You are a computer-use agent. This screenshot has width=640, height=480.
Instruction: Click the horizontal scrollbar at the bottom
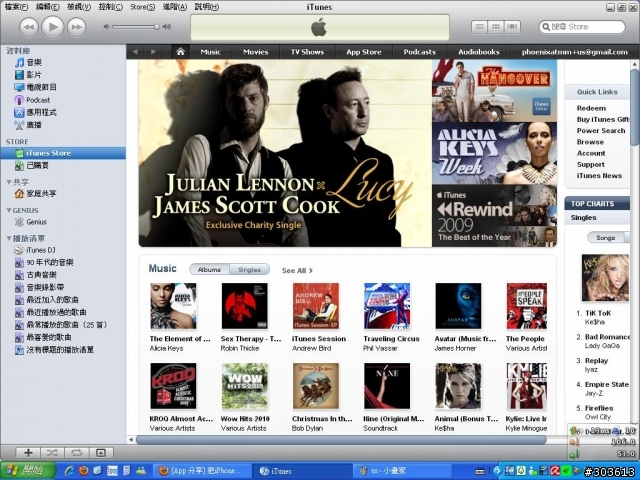[x=341, y=440]
